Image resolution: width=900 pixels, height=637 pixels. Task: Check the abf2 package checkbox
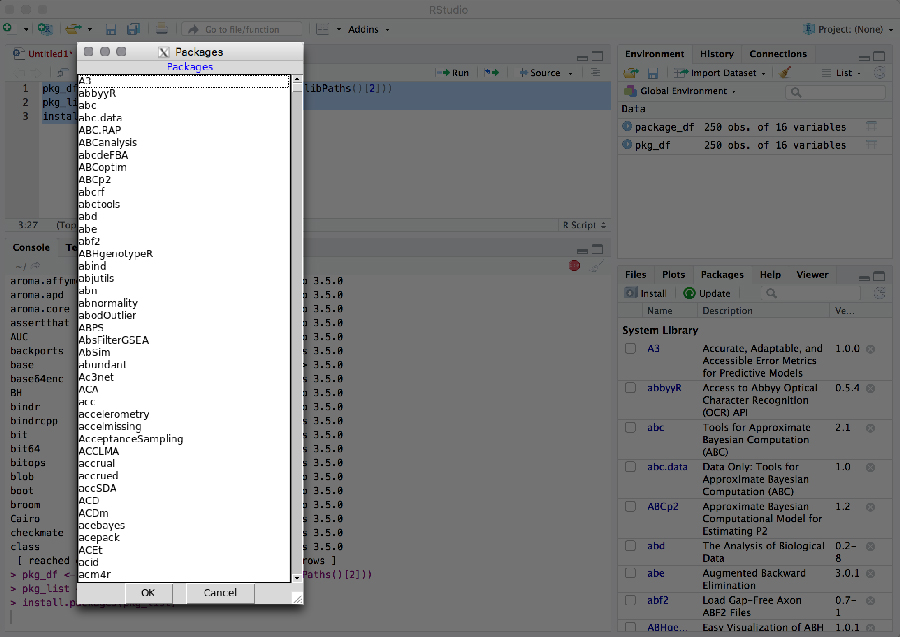pos(630,600)
